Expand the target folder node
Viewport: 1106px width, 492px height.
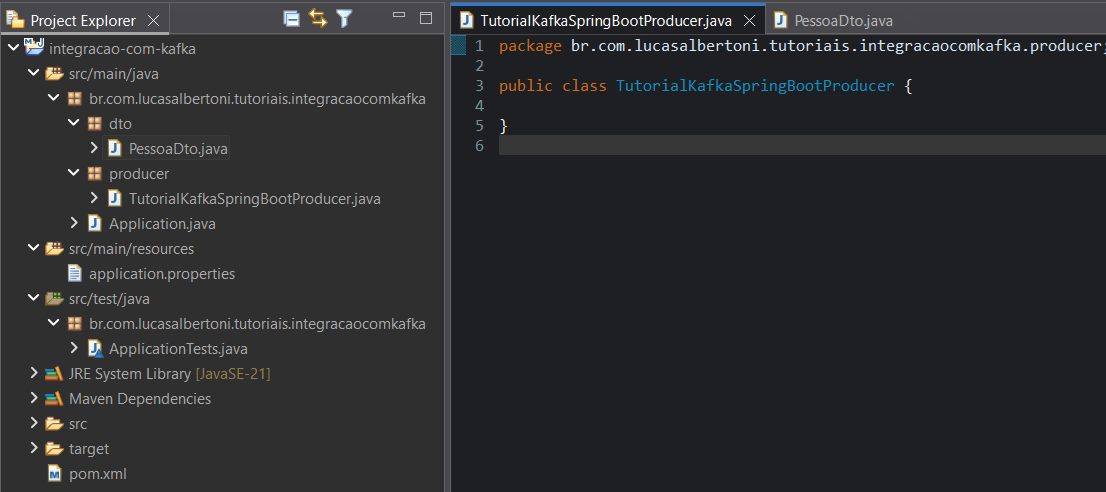tap(33, 448)
